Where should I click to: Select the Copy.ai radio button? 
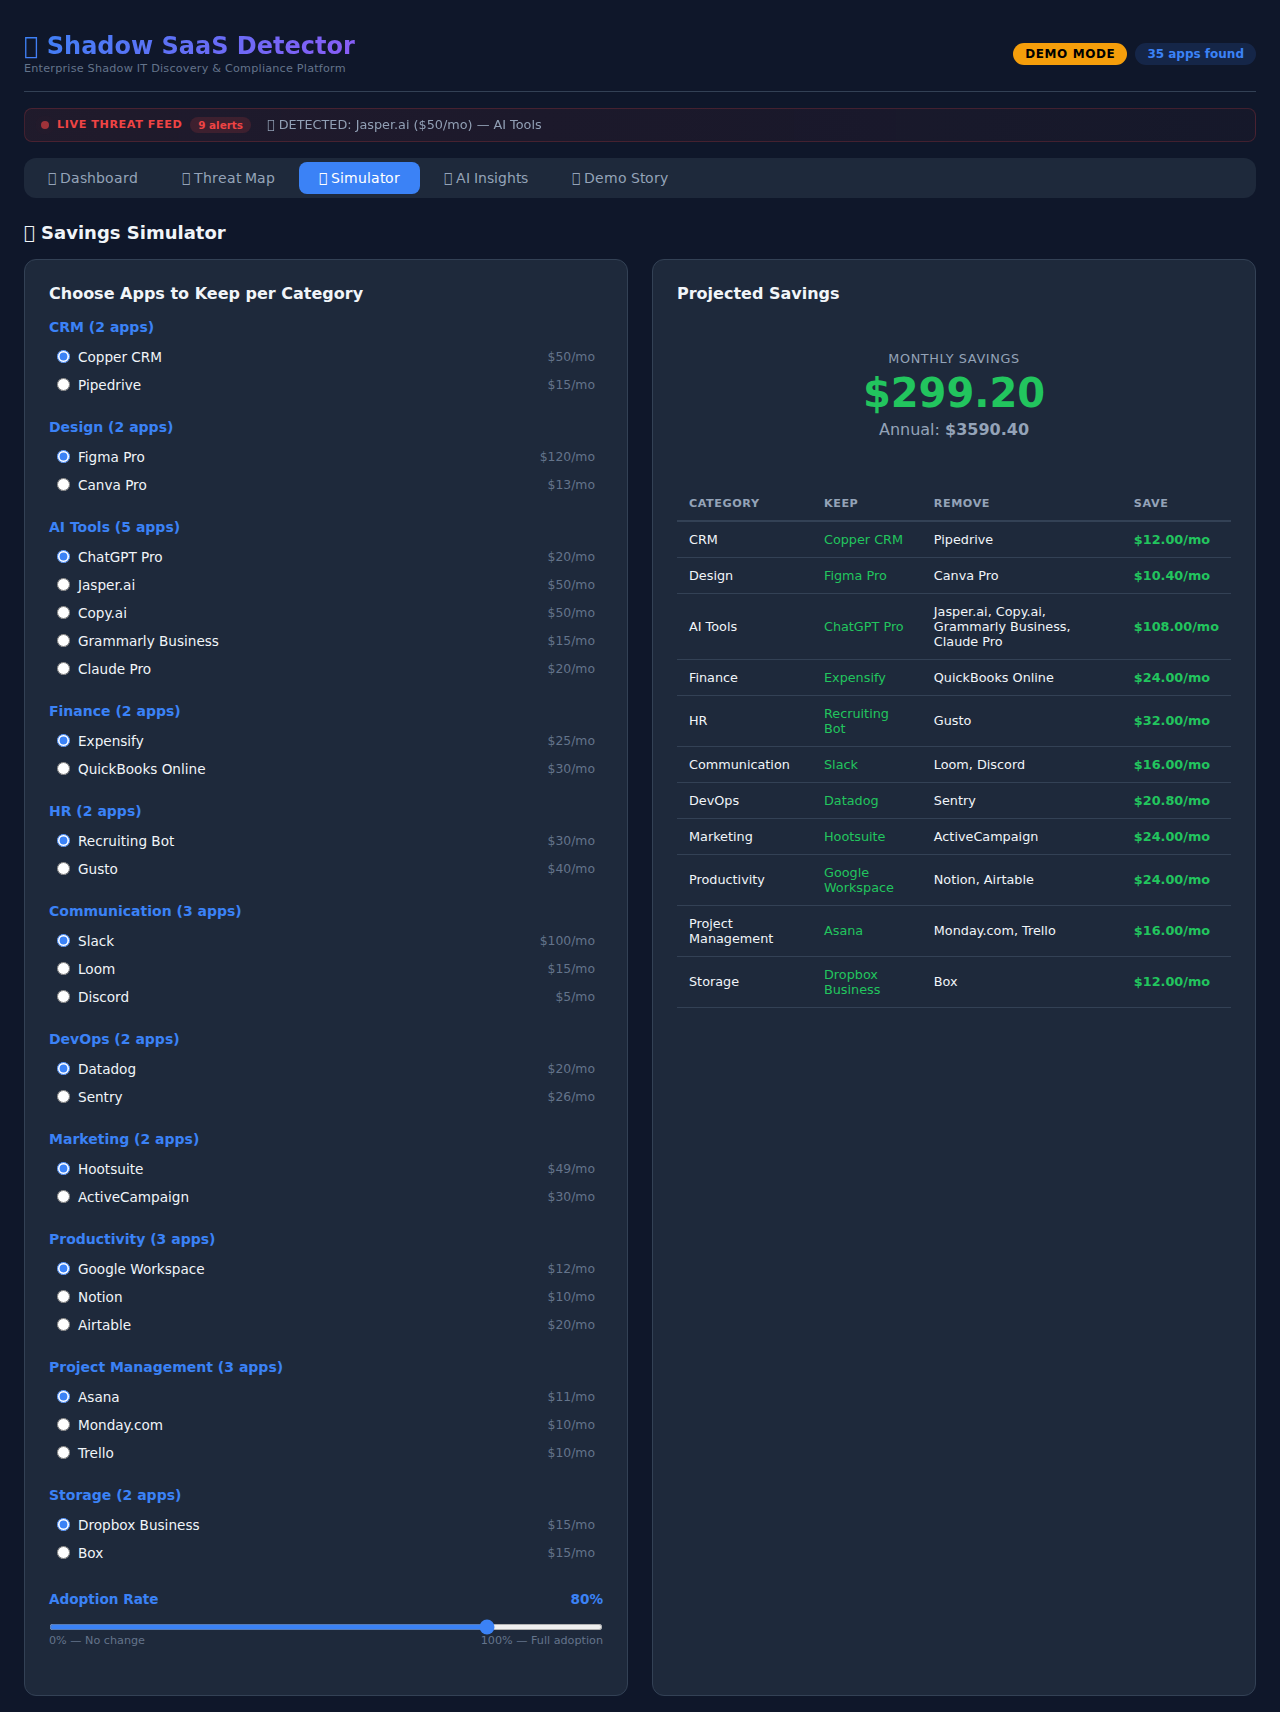(63, 613)
